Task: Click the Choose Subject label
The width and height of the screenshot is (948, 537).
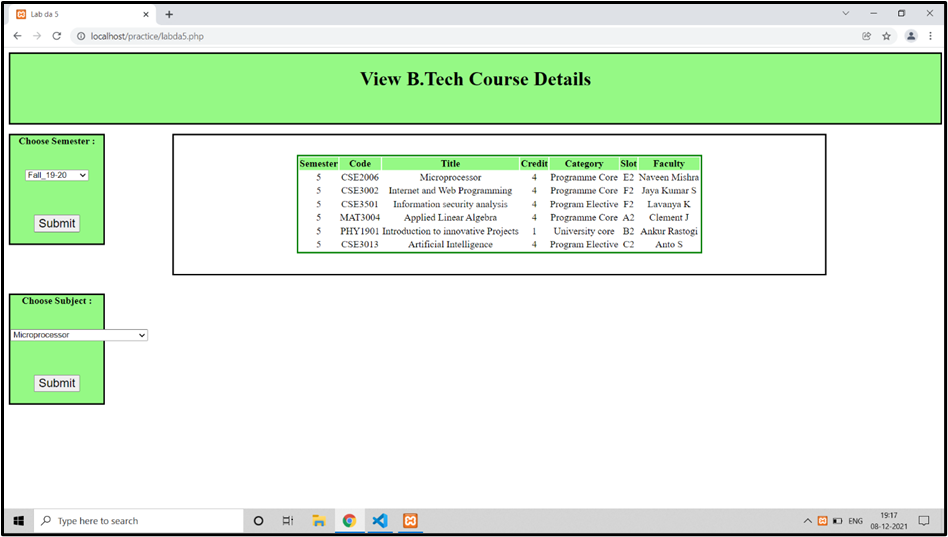Action: pyautogui.click(x=57, y=301)
